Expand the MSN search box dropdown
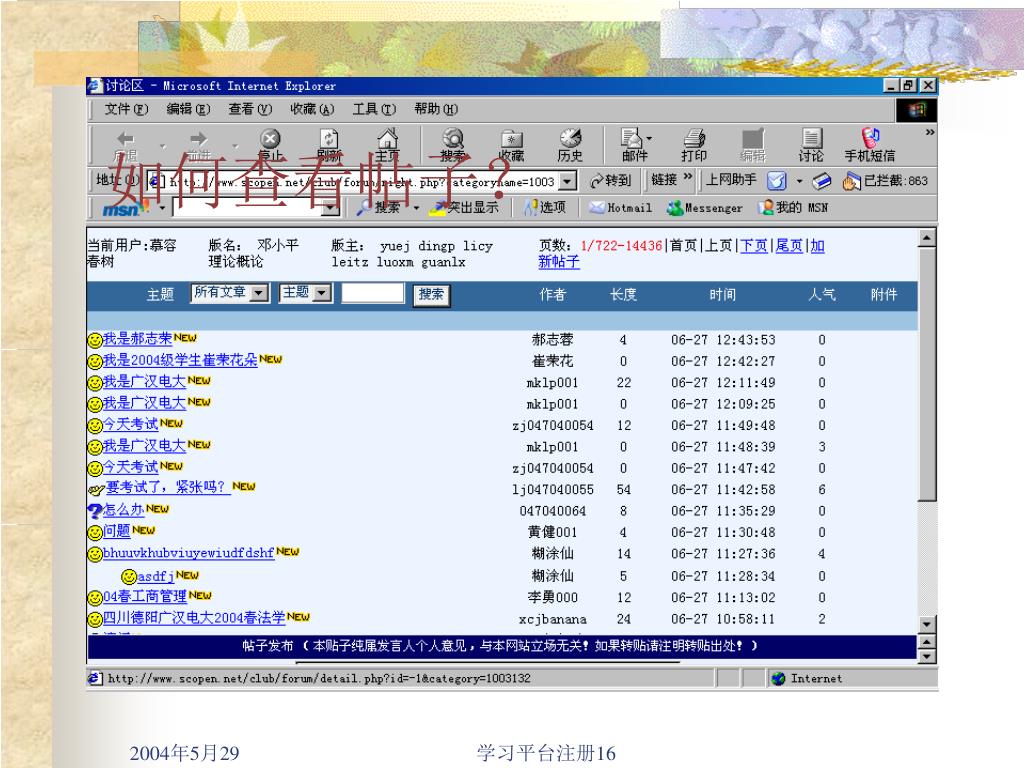 [331, 208]
